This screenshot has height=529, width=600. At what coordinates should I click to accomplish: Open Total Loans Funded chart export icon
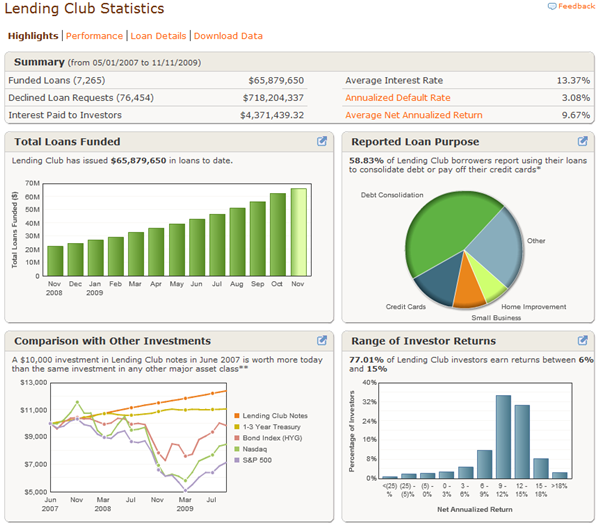pyautogui.click(x=322, y=141)
